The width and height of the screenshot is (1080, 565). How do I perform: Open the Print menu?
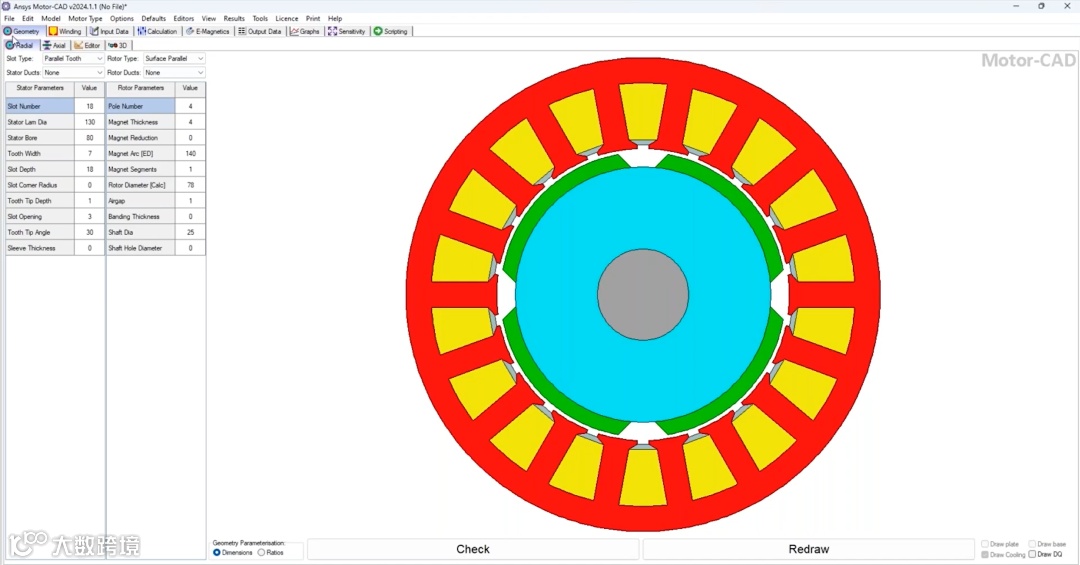313,19
